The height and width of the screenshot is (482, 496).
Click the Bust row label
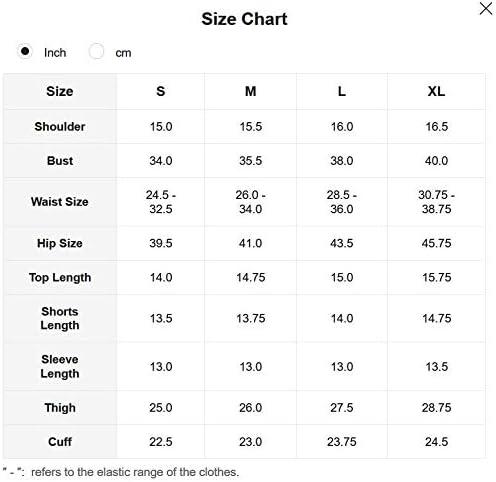click(60, 161)
